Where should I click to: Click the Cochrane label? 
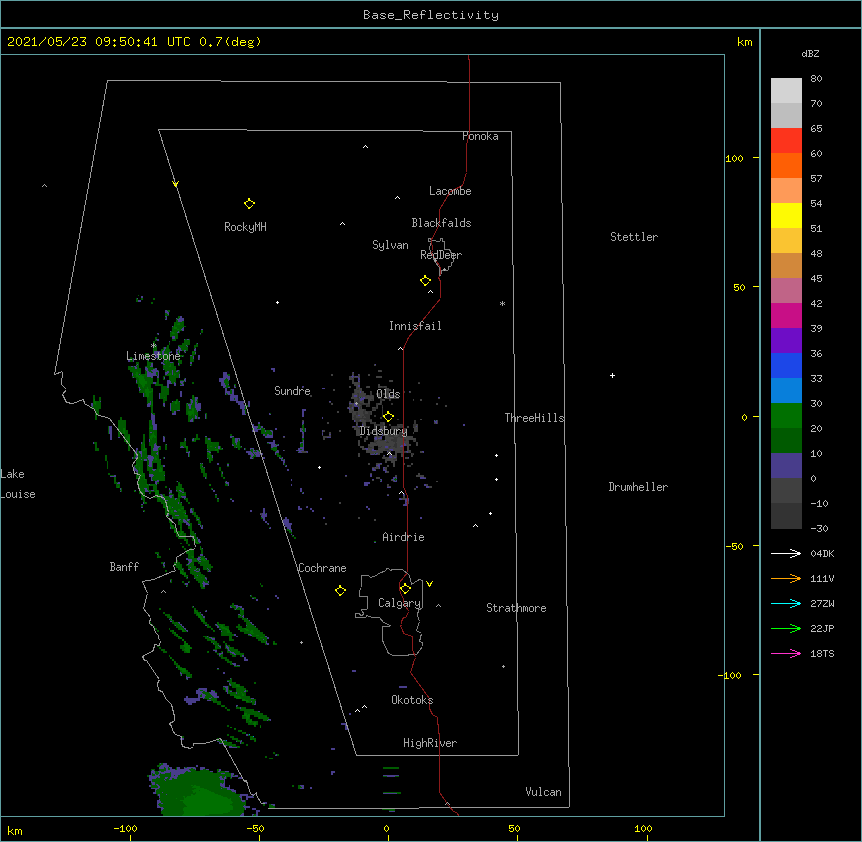[x=322, y=568]
